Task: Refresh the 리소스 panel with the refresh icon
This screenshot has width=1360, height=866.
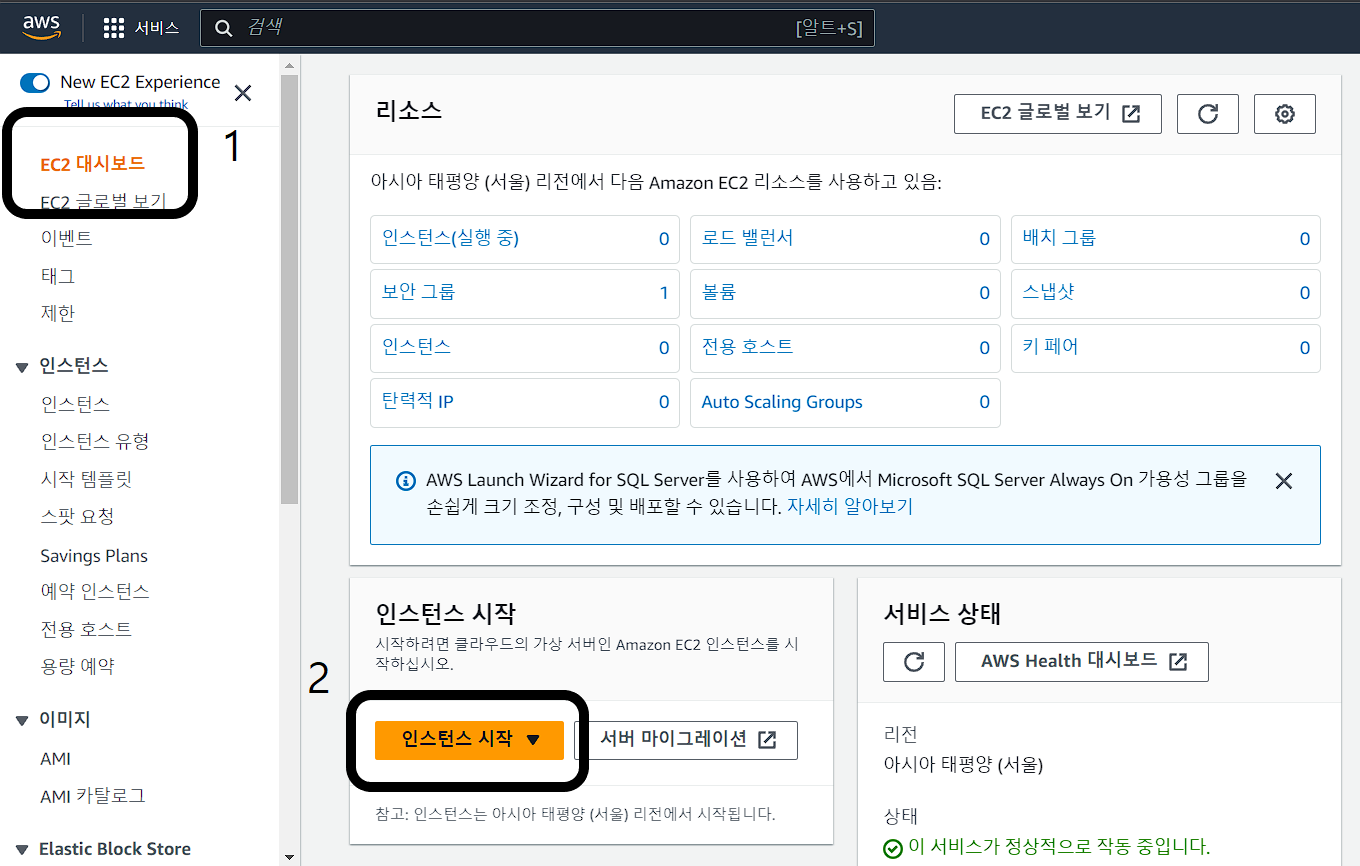Action: click(x=1207, y=113)
